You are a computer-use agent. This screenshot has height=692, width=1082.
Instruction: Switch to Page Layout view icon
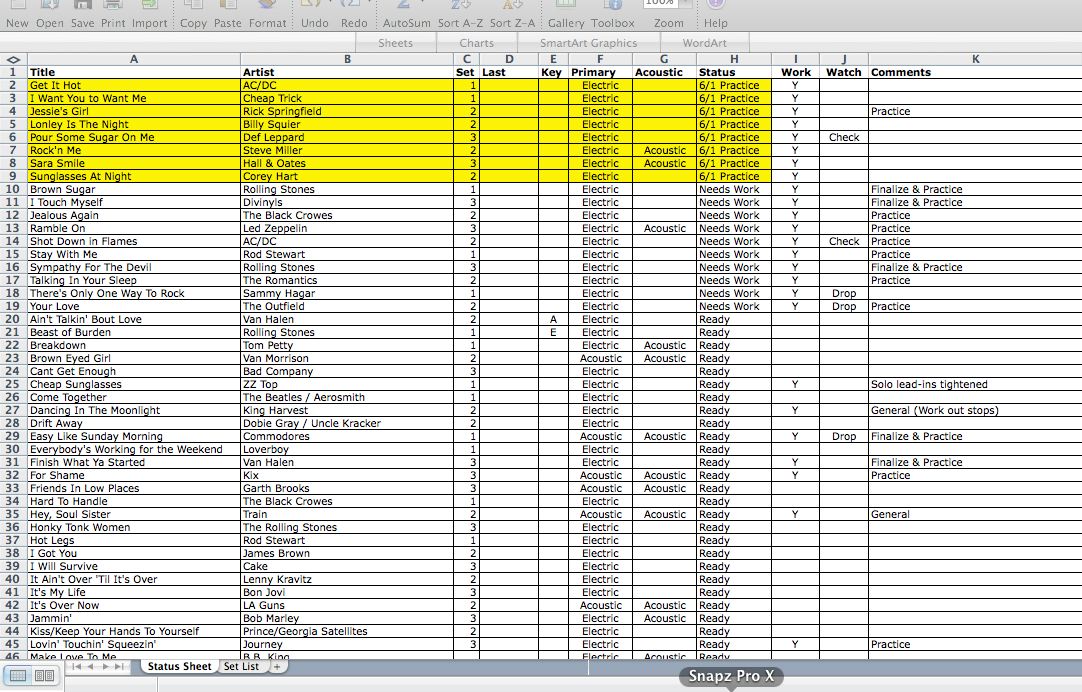coord(44,675)
